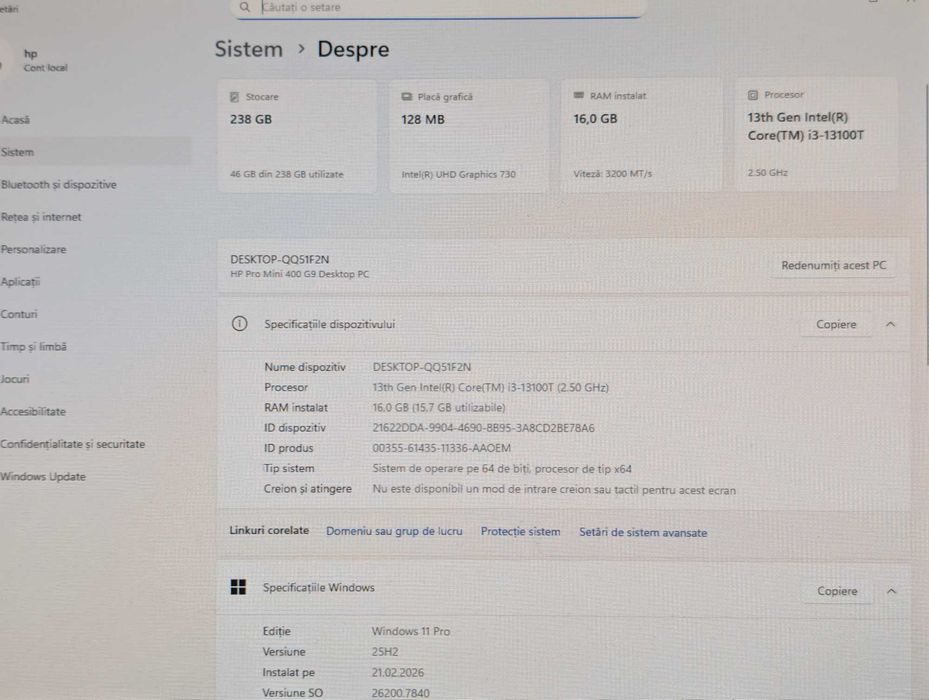Open the Stocare 238 GB card

297,136
